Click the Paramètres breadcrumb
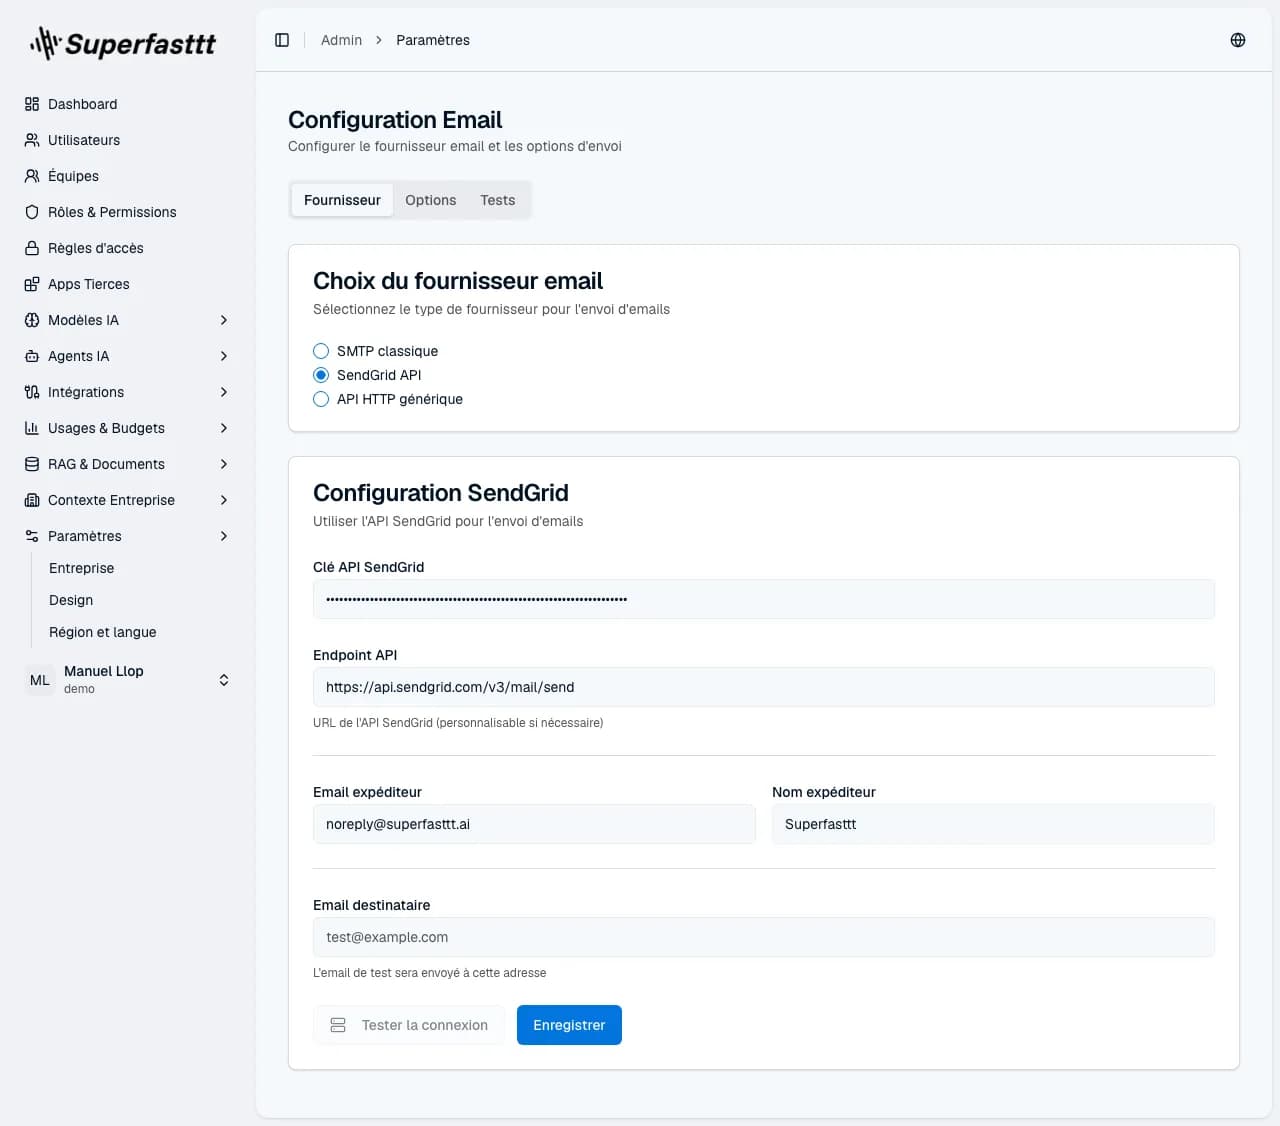1280x1126 pixels. coord(433,40)
